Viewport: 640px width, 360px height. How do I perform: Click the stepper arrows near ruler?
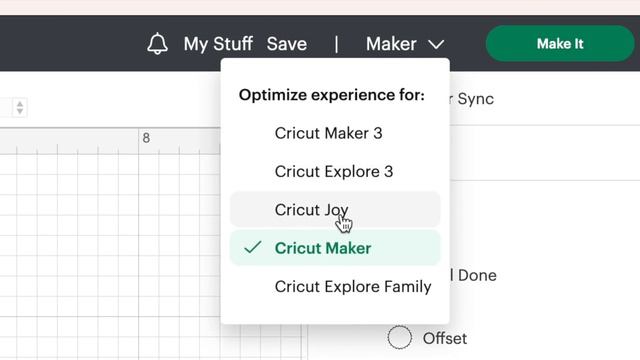coord(20,108)
